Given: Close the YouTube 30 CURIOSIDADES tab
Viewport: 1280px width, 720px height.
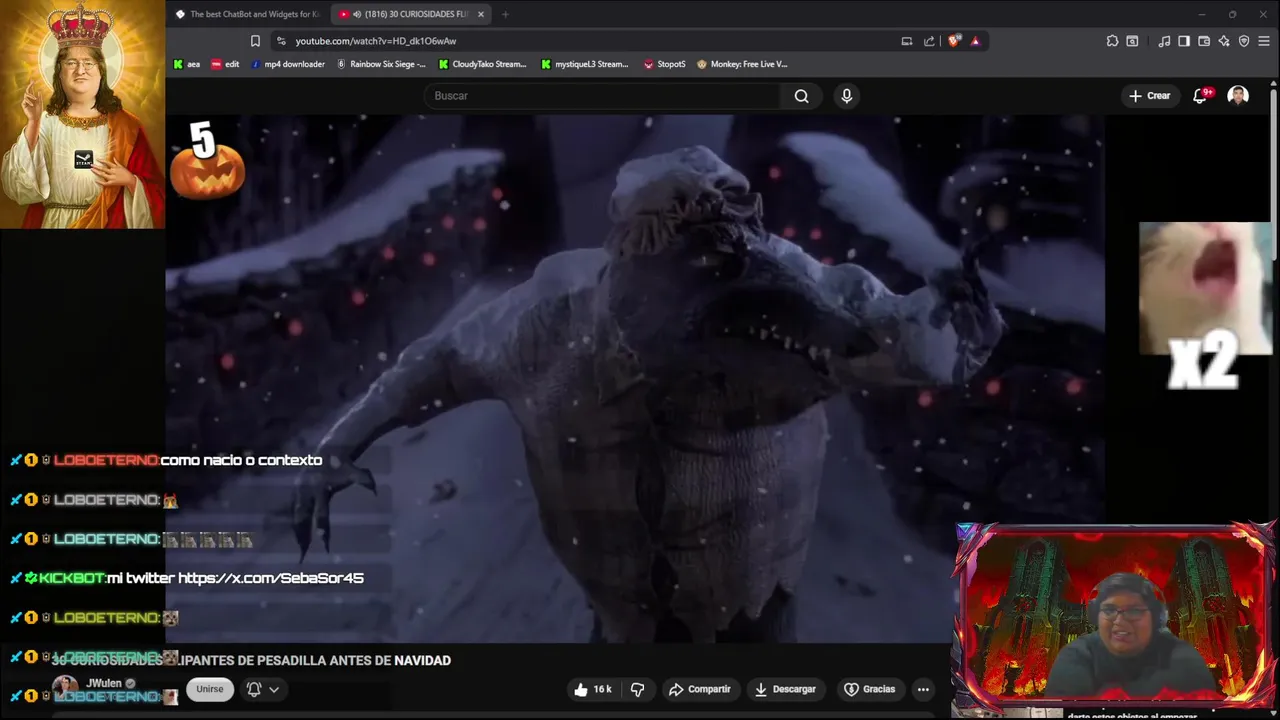Looking at the screenshot, I should click(x=481, y=14).
